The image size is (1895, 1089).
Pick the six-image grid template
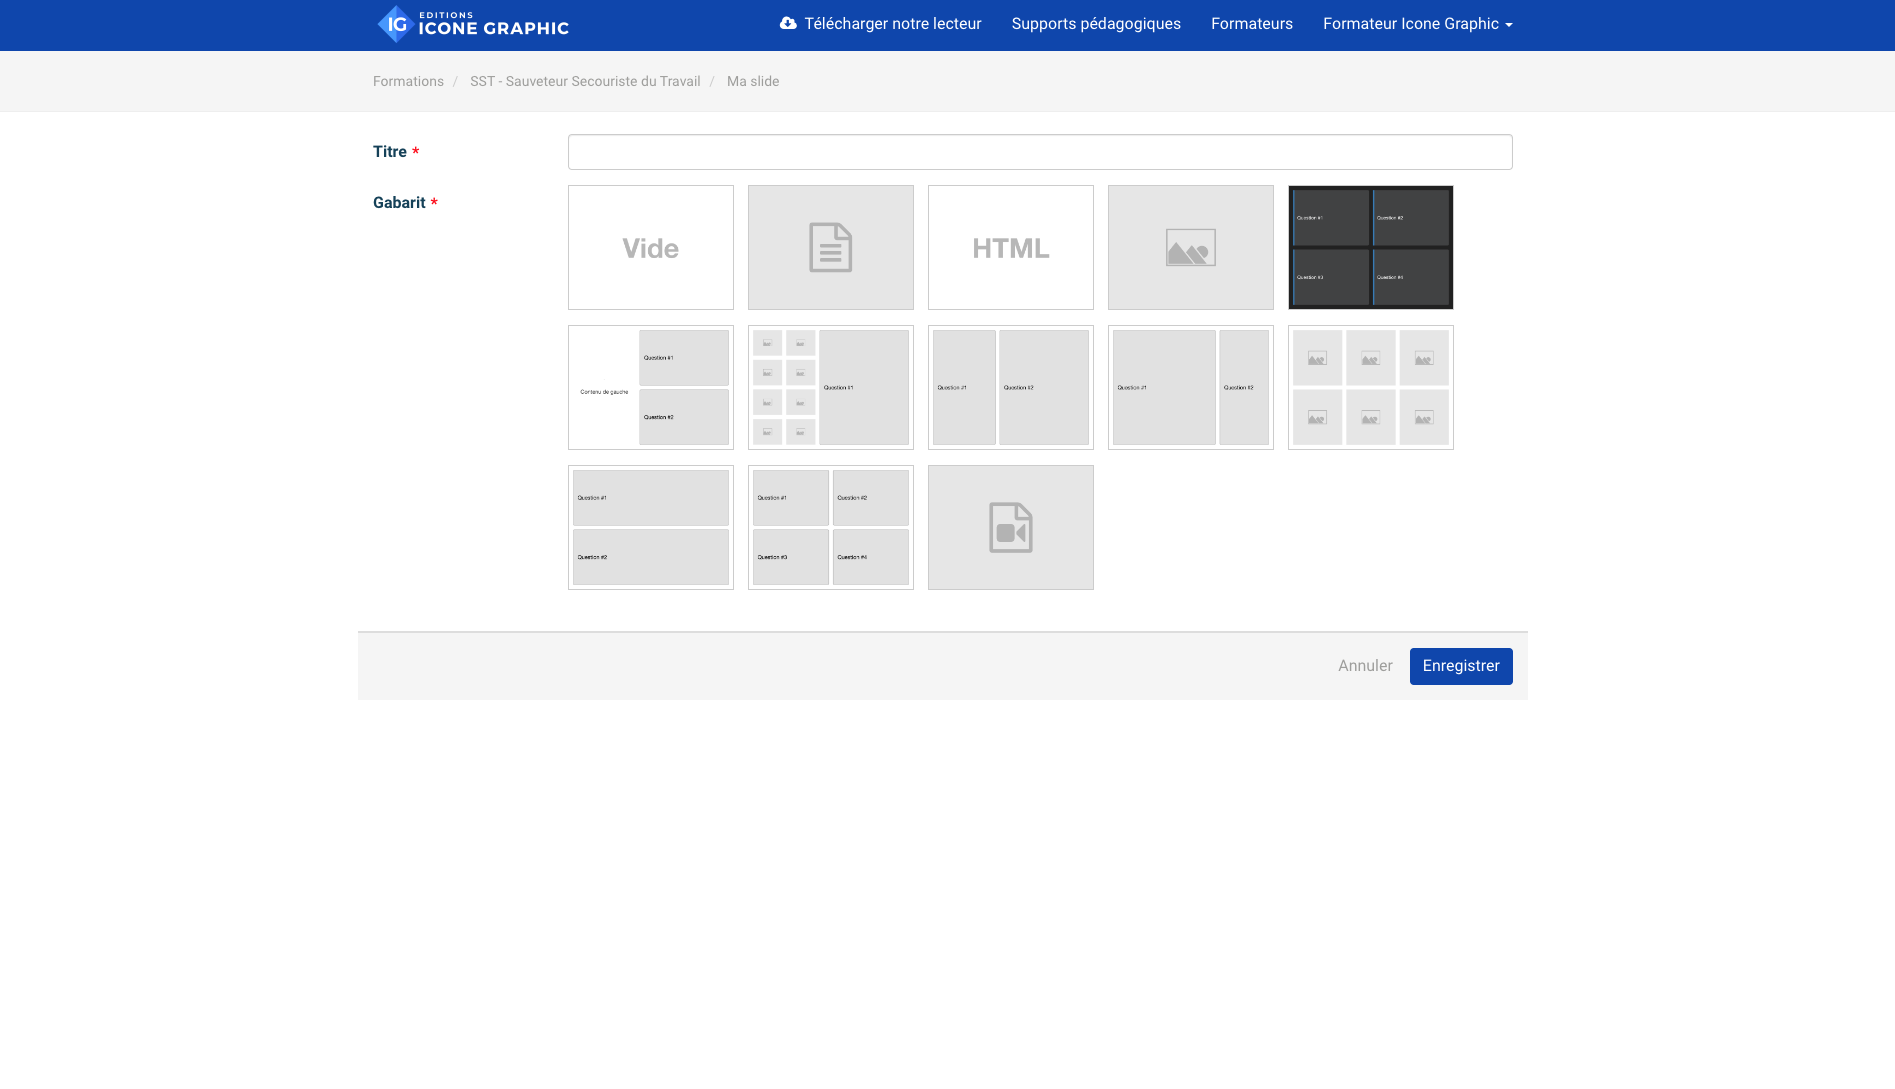point(1371,387)
